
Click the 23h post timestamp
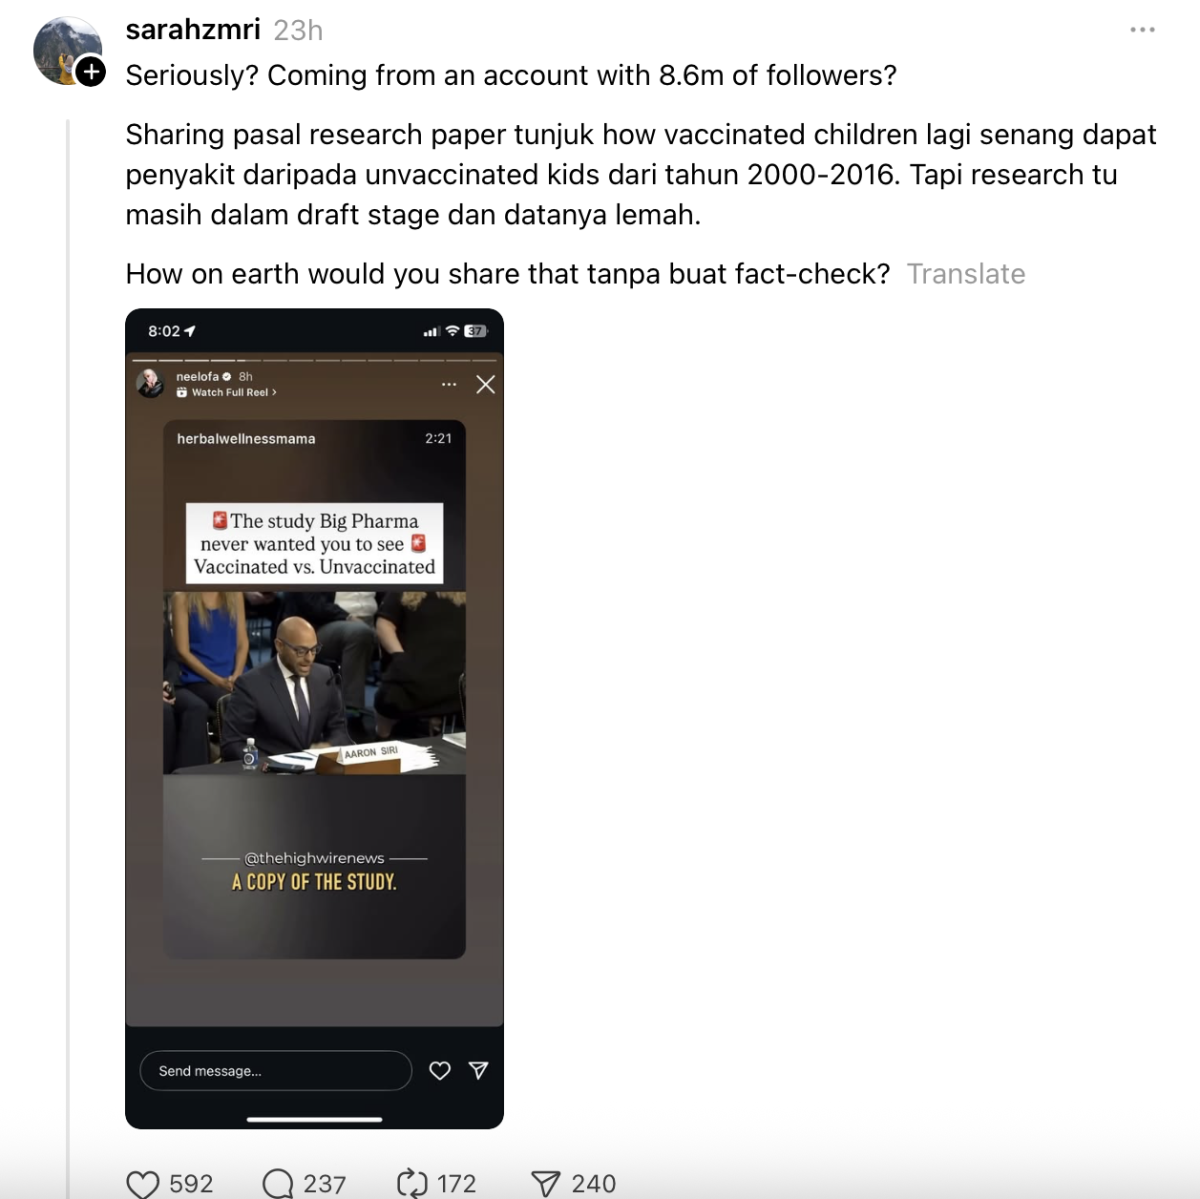click(x=298, y=31)
